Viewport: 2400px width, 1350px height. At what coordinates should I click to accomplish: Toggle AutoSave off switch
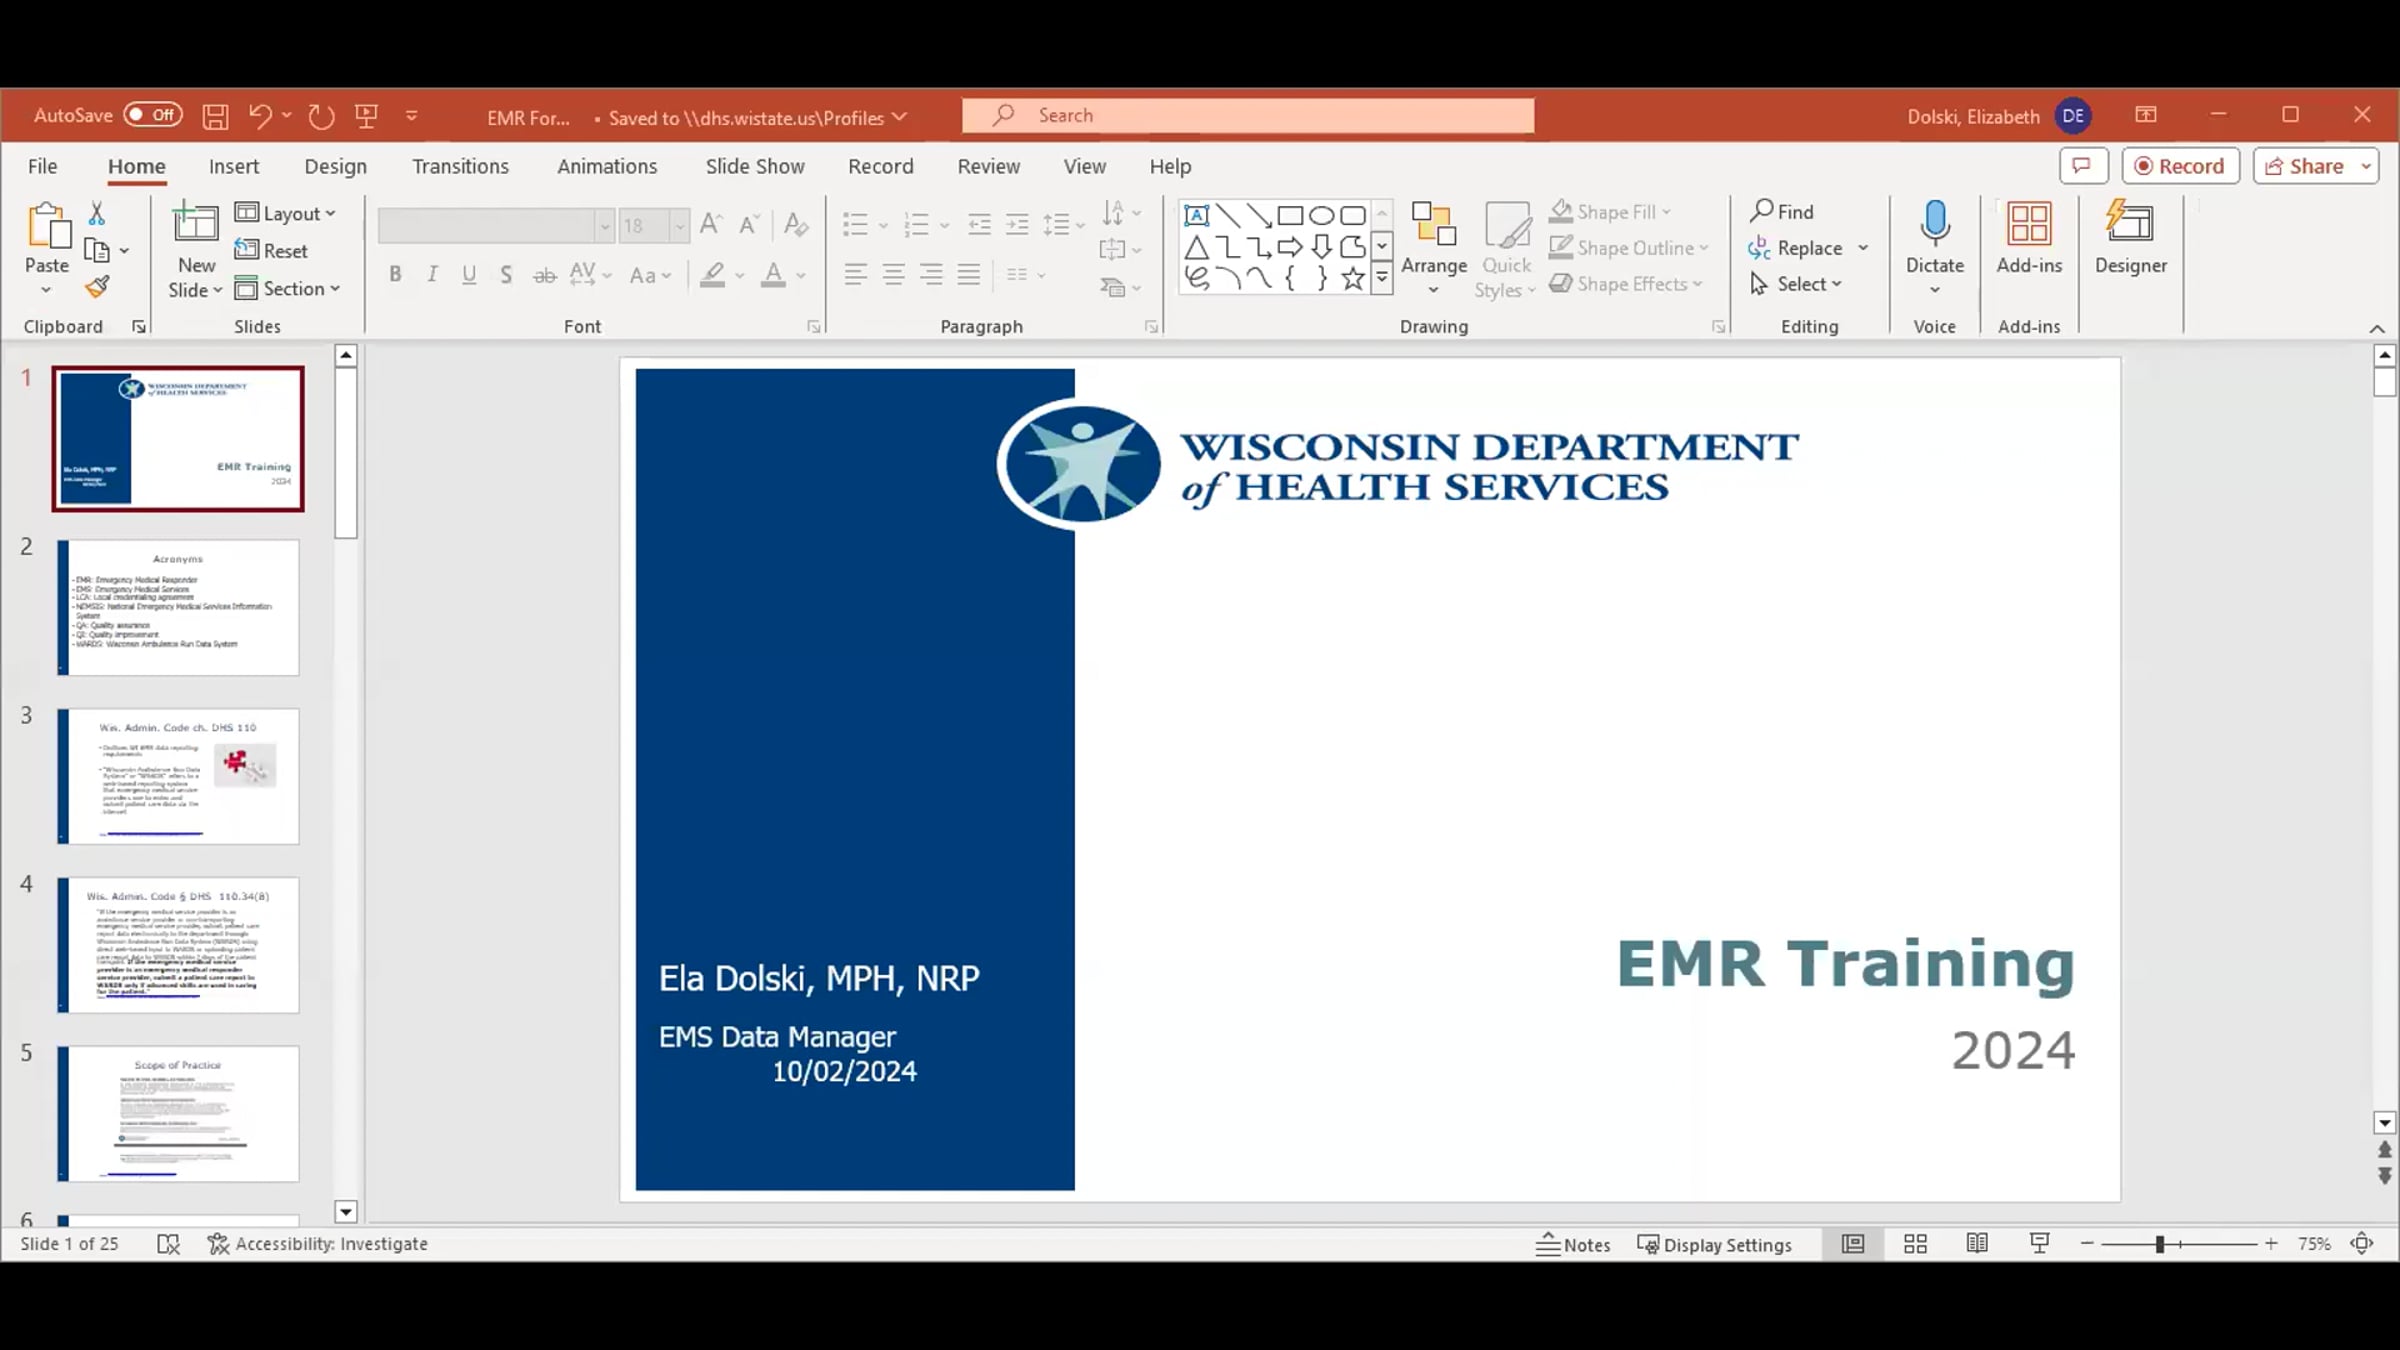(x=153, y=115)
